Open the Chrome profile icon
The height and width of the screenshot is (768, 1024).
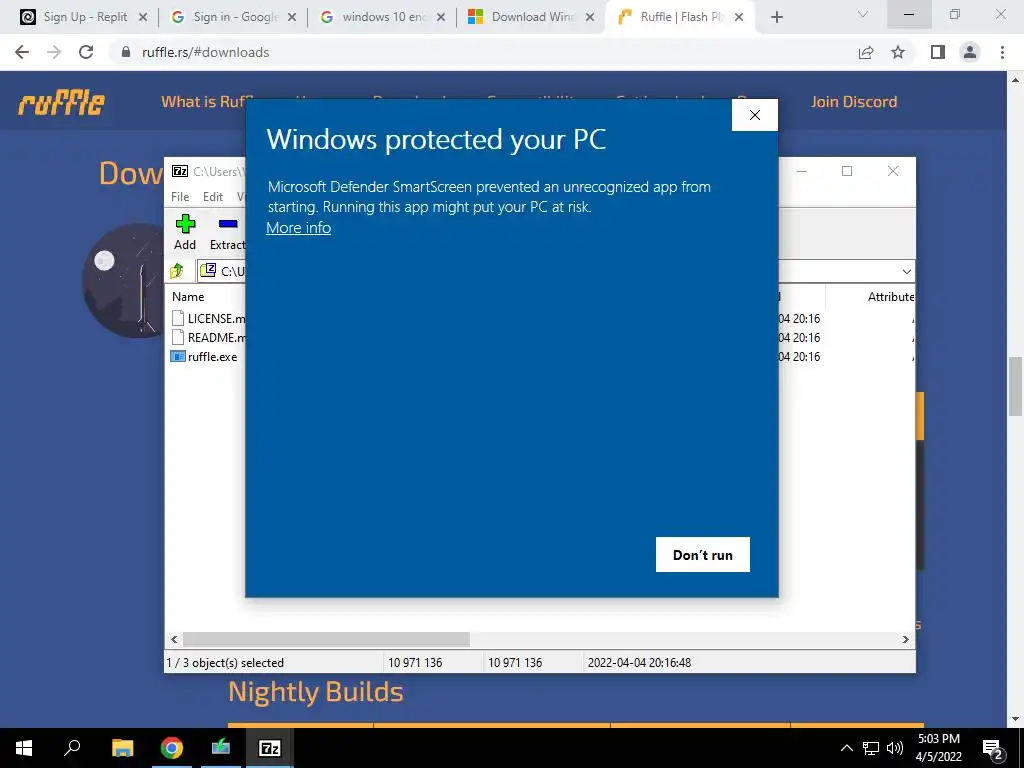[970, 52]
